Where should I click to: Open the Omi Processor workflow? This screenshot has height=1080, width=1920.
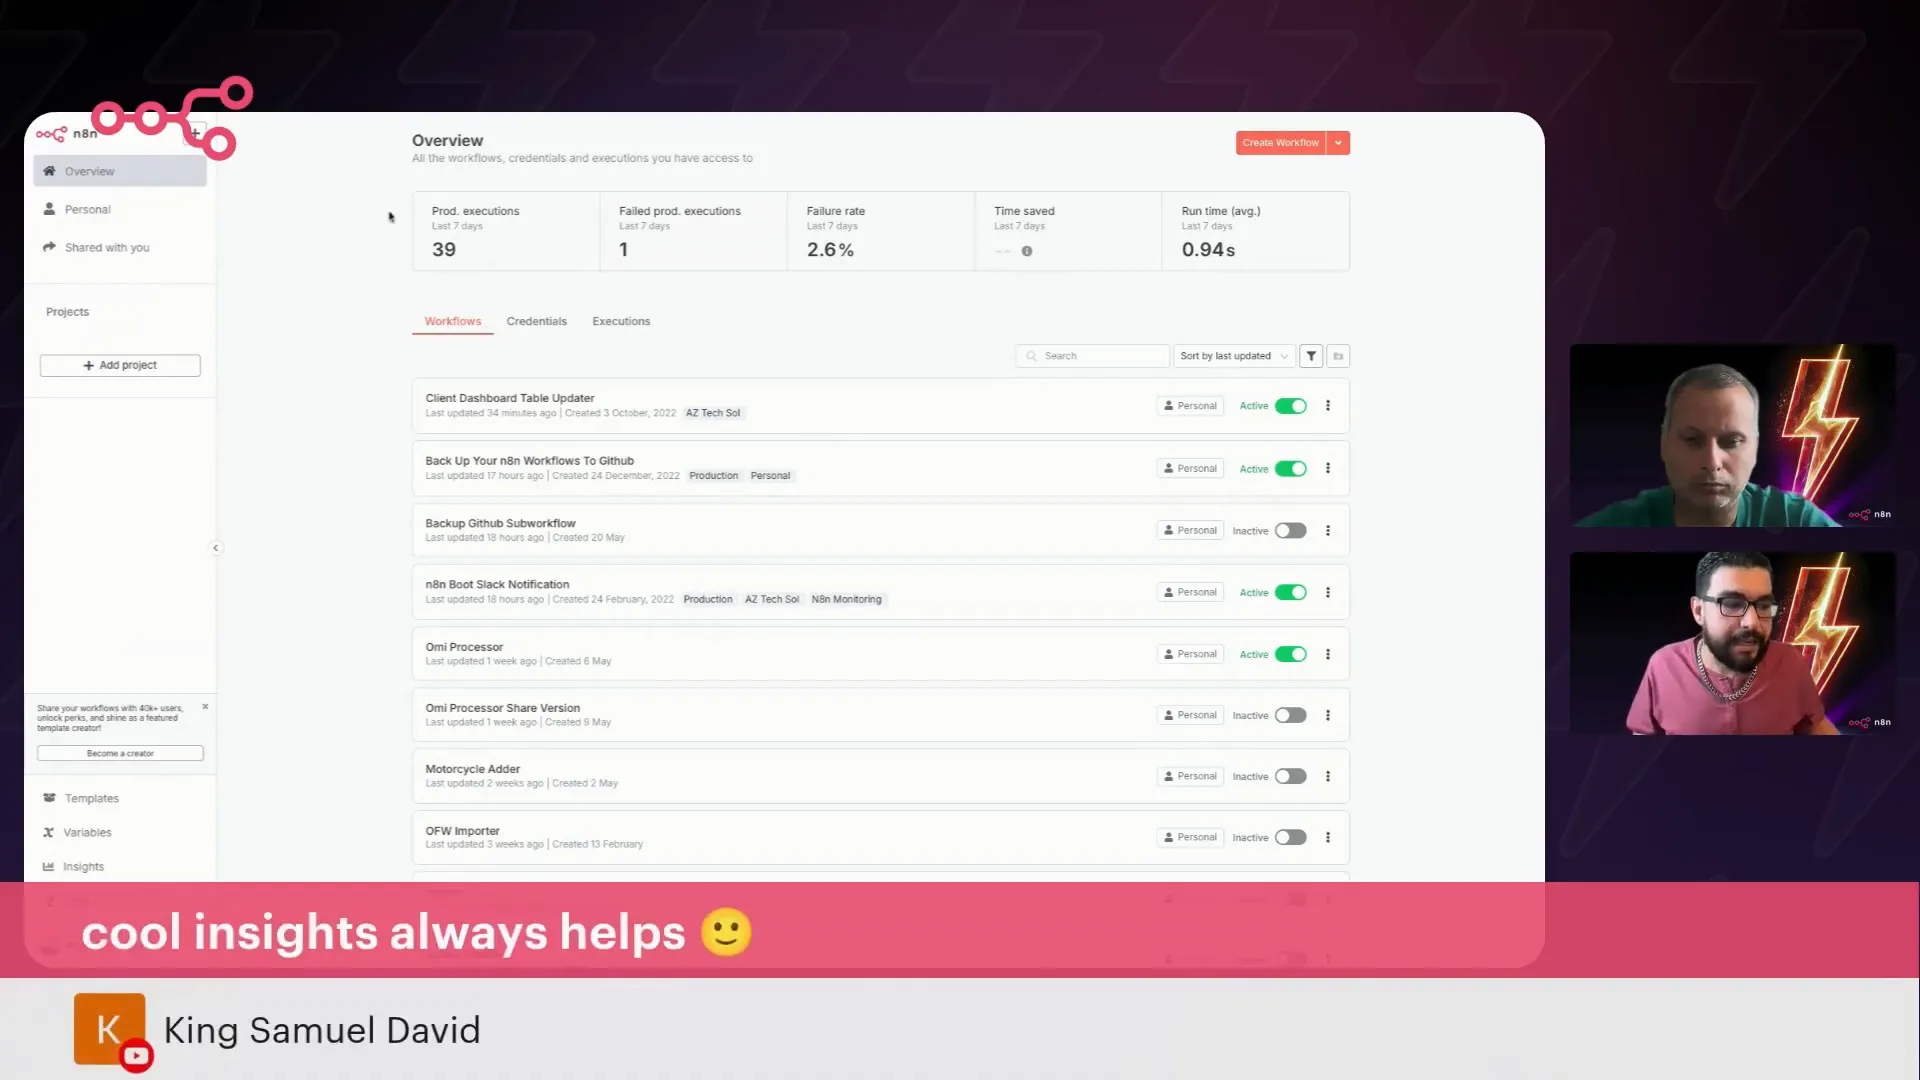464,647
